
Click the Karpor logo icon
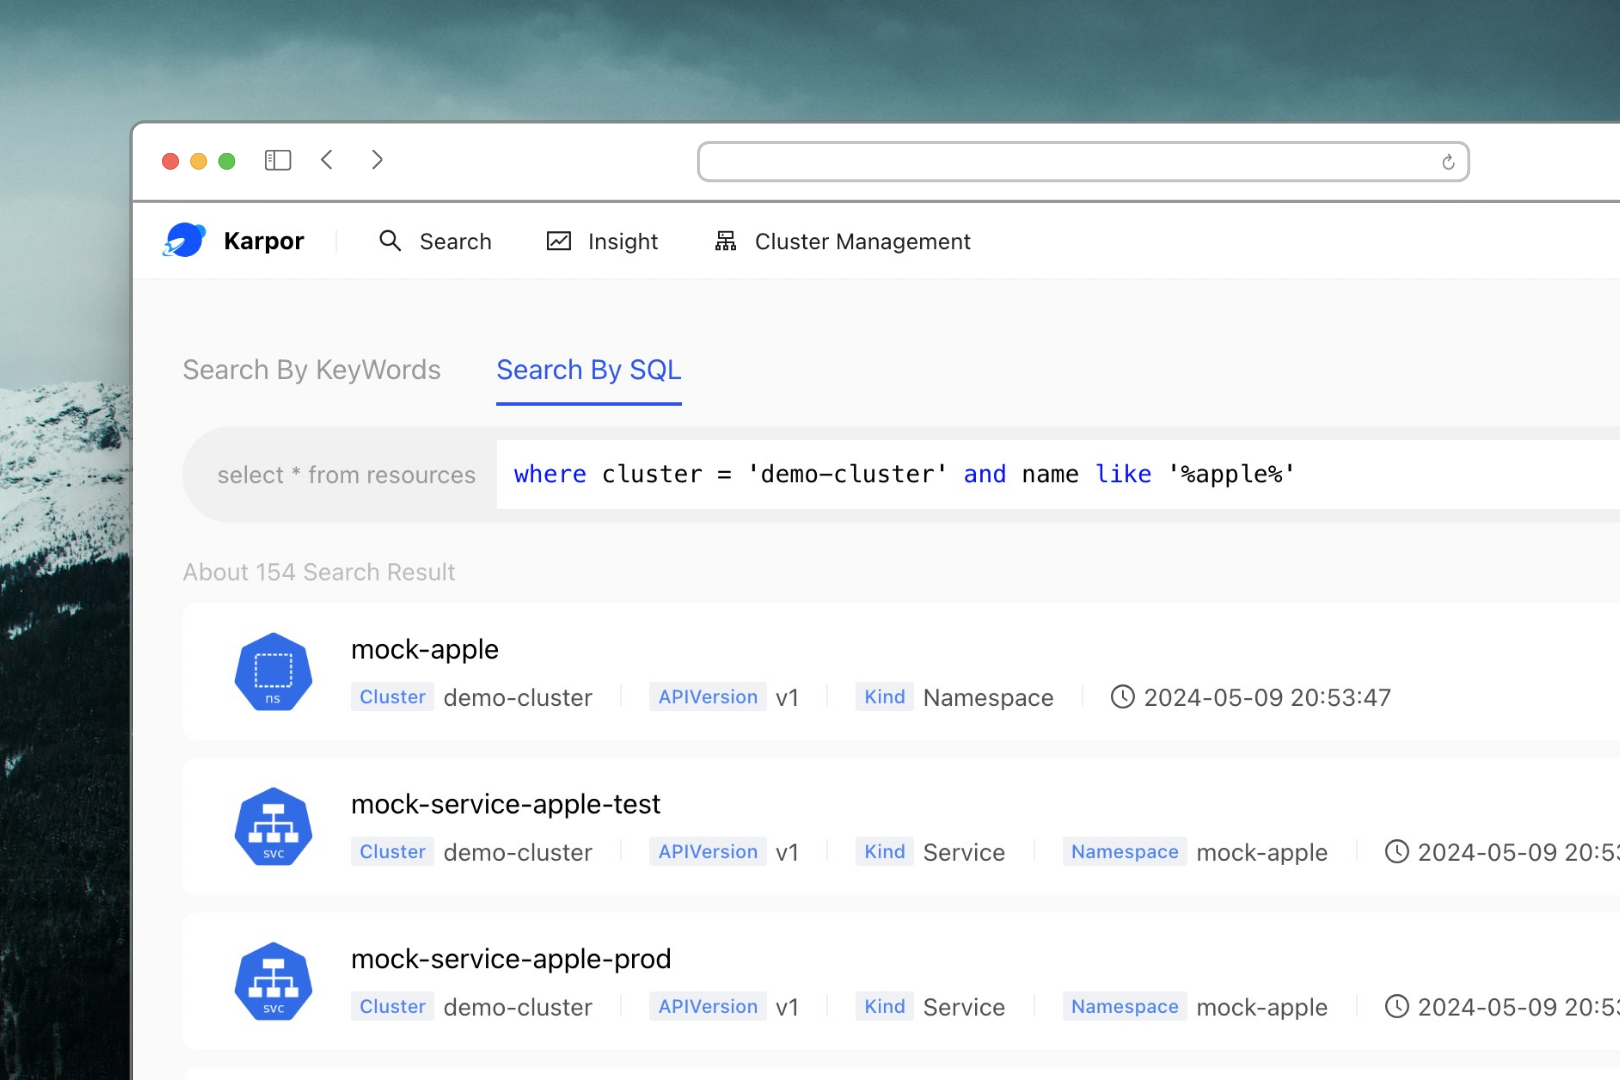(x=185, y=241)
